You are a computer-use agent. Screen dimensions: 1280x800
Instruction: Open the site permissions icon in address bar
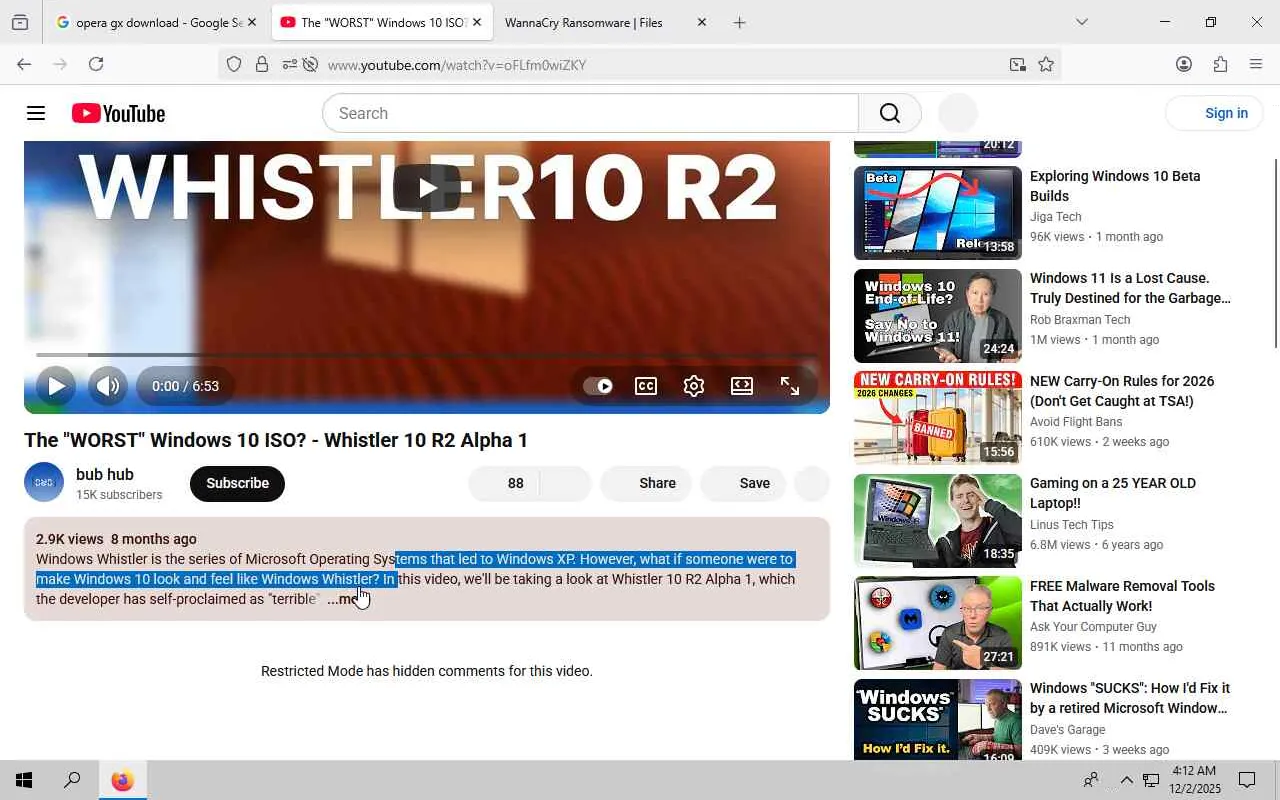point(289,64)
